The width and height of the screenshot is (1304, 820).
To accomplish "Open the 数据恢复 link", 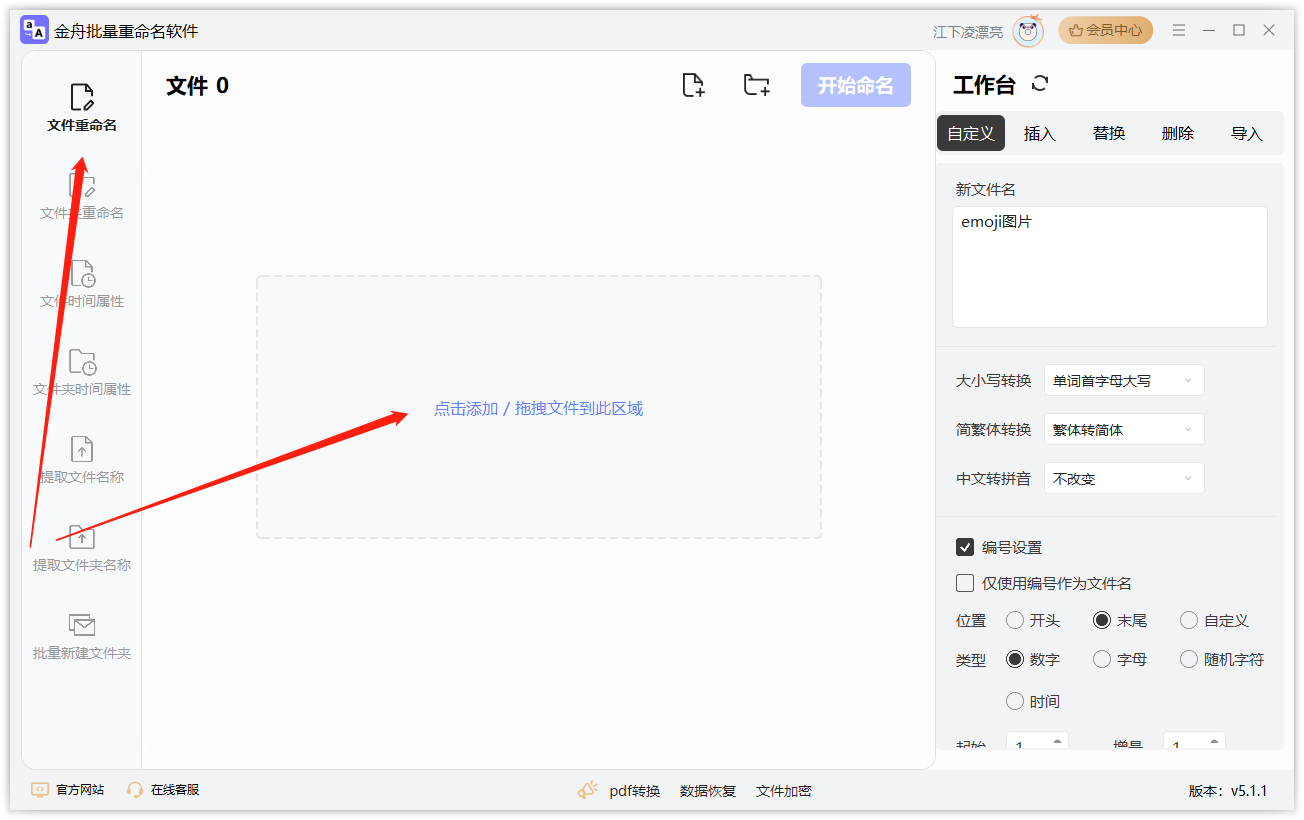I will [x=708, y=791].
